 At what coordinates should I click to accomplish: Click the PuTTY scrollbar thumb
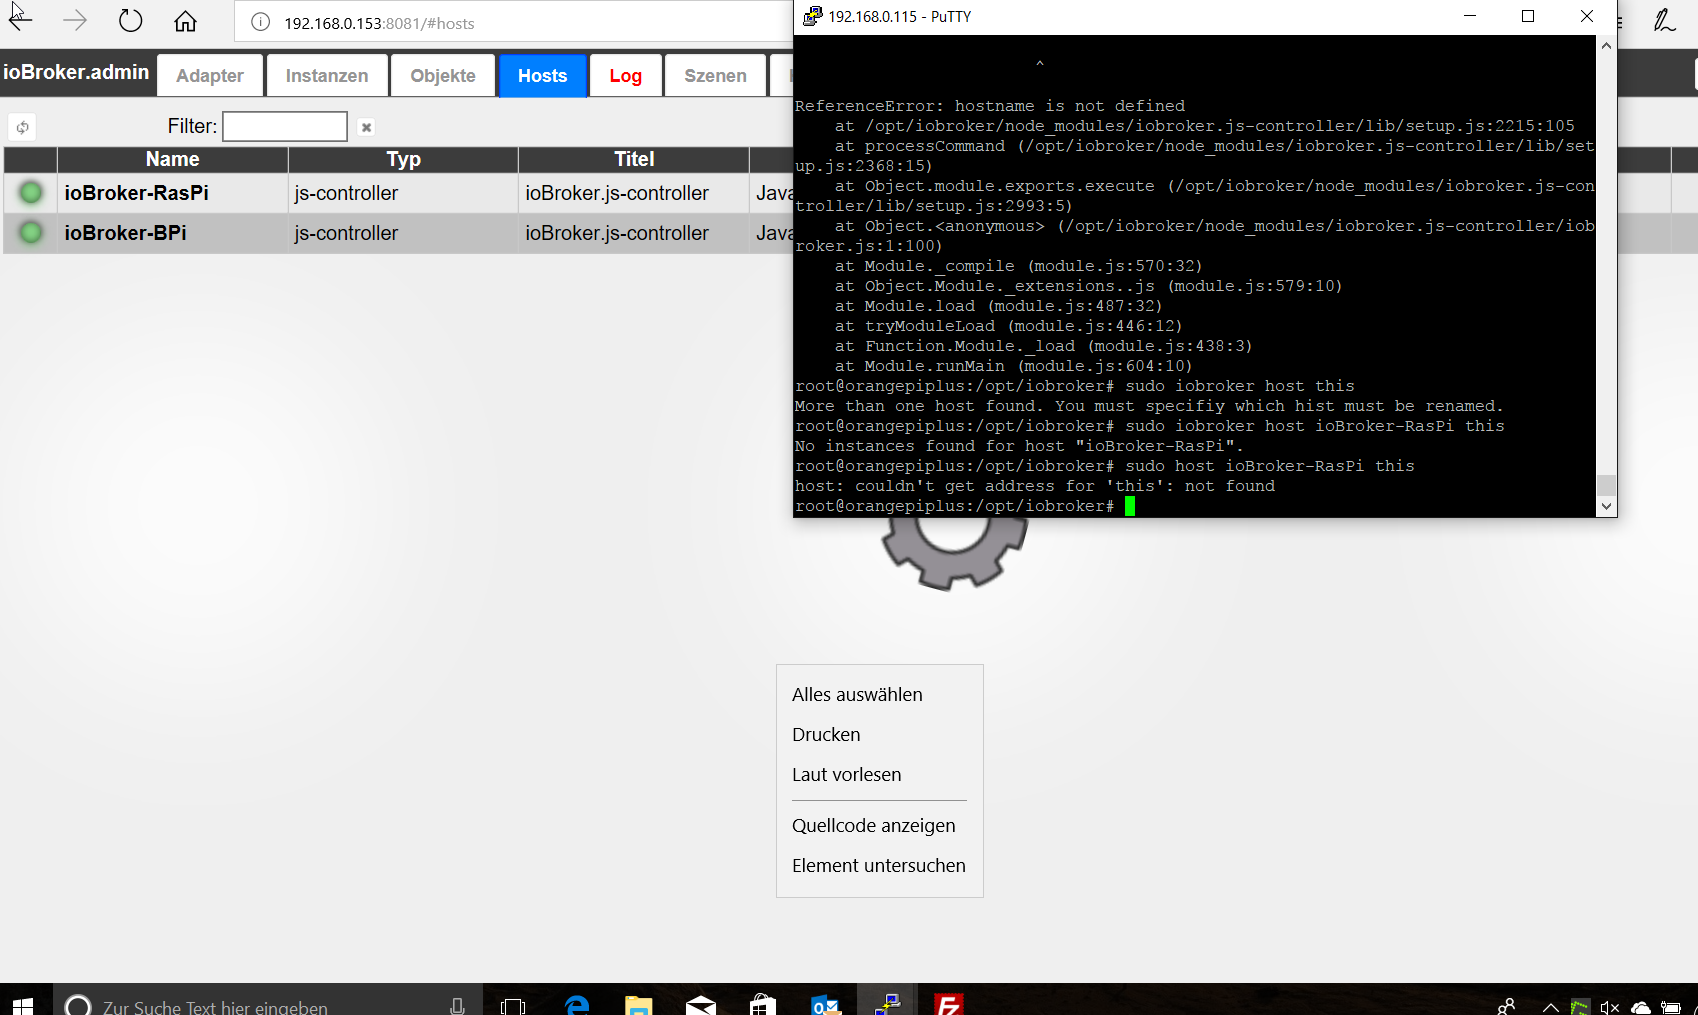1606,485
